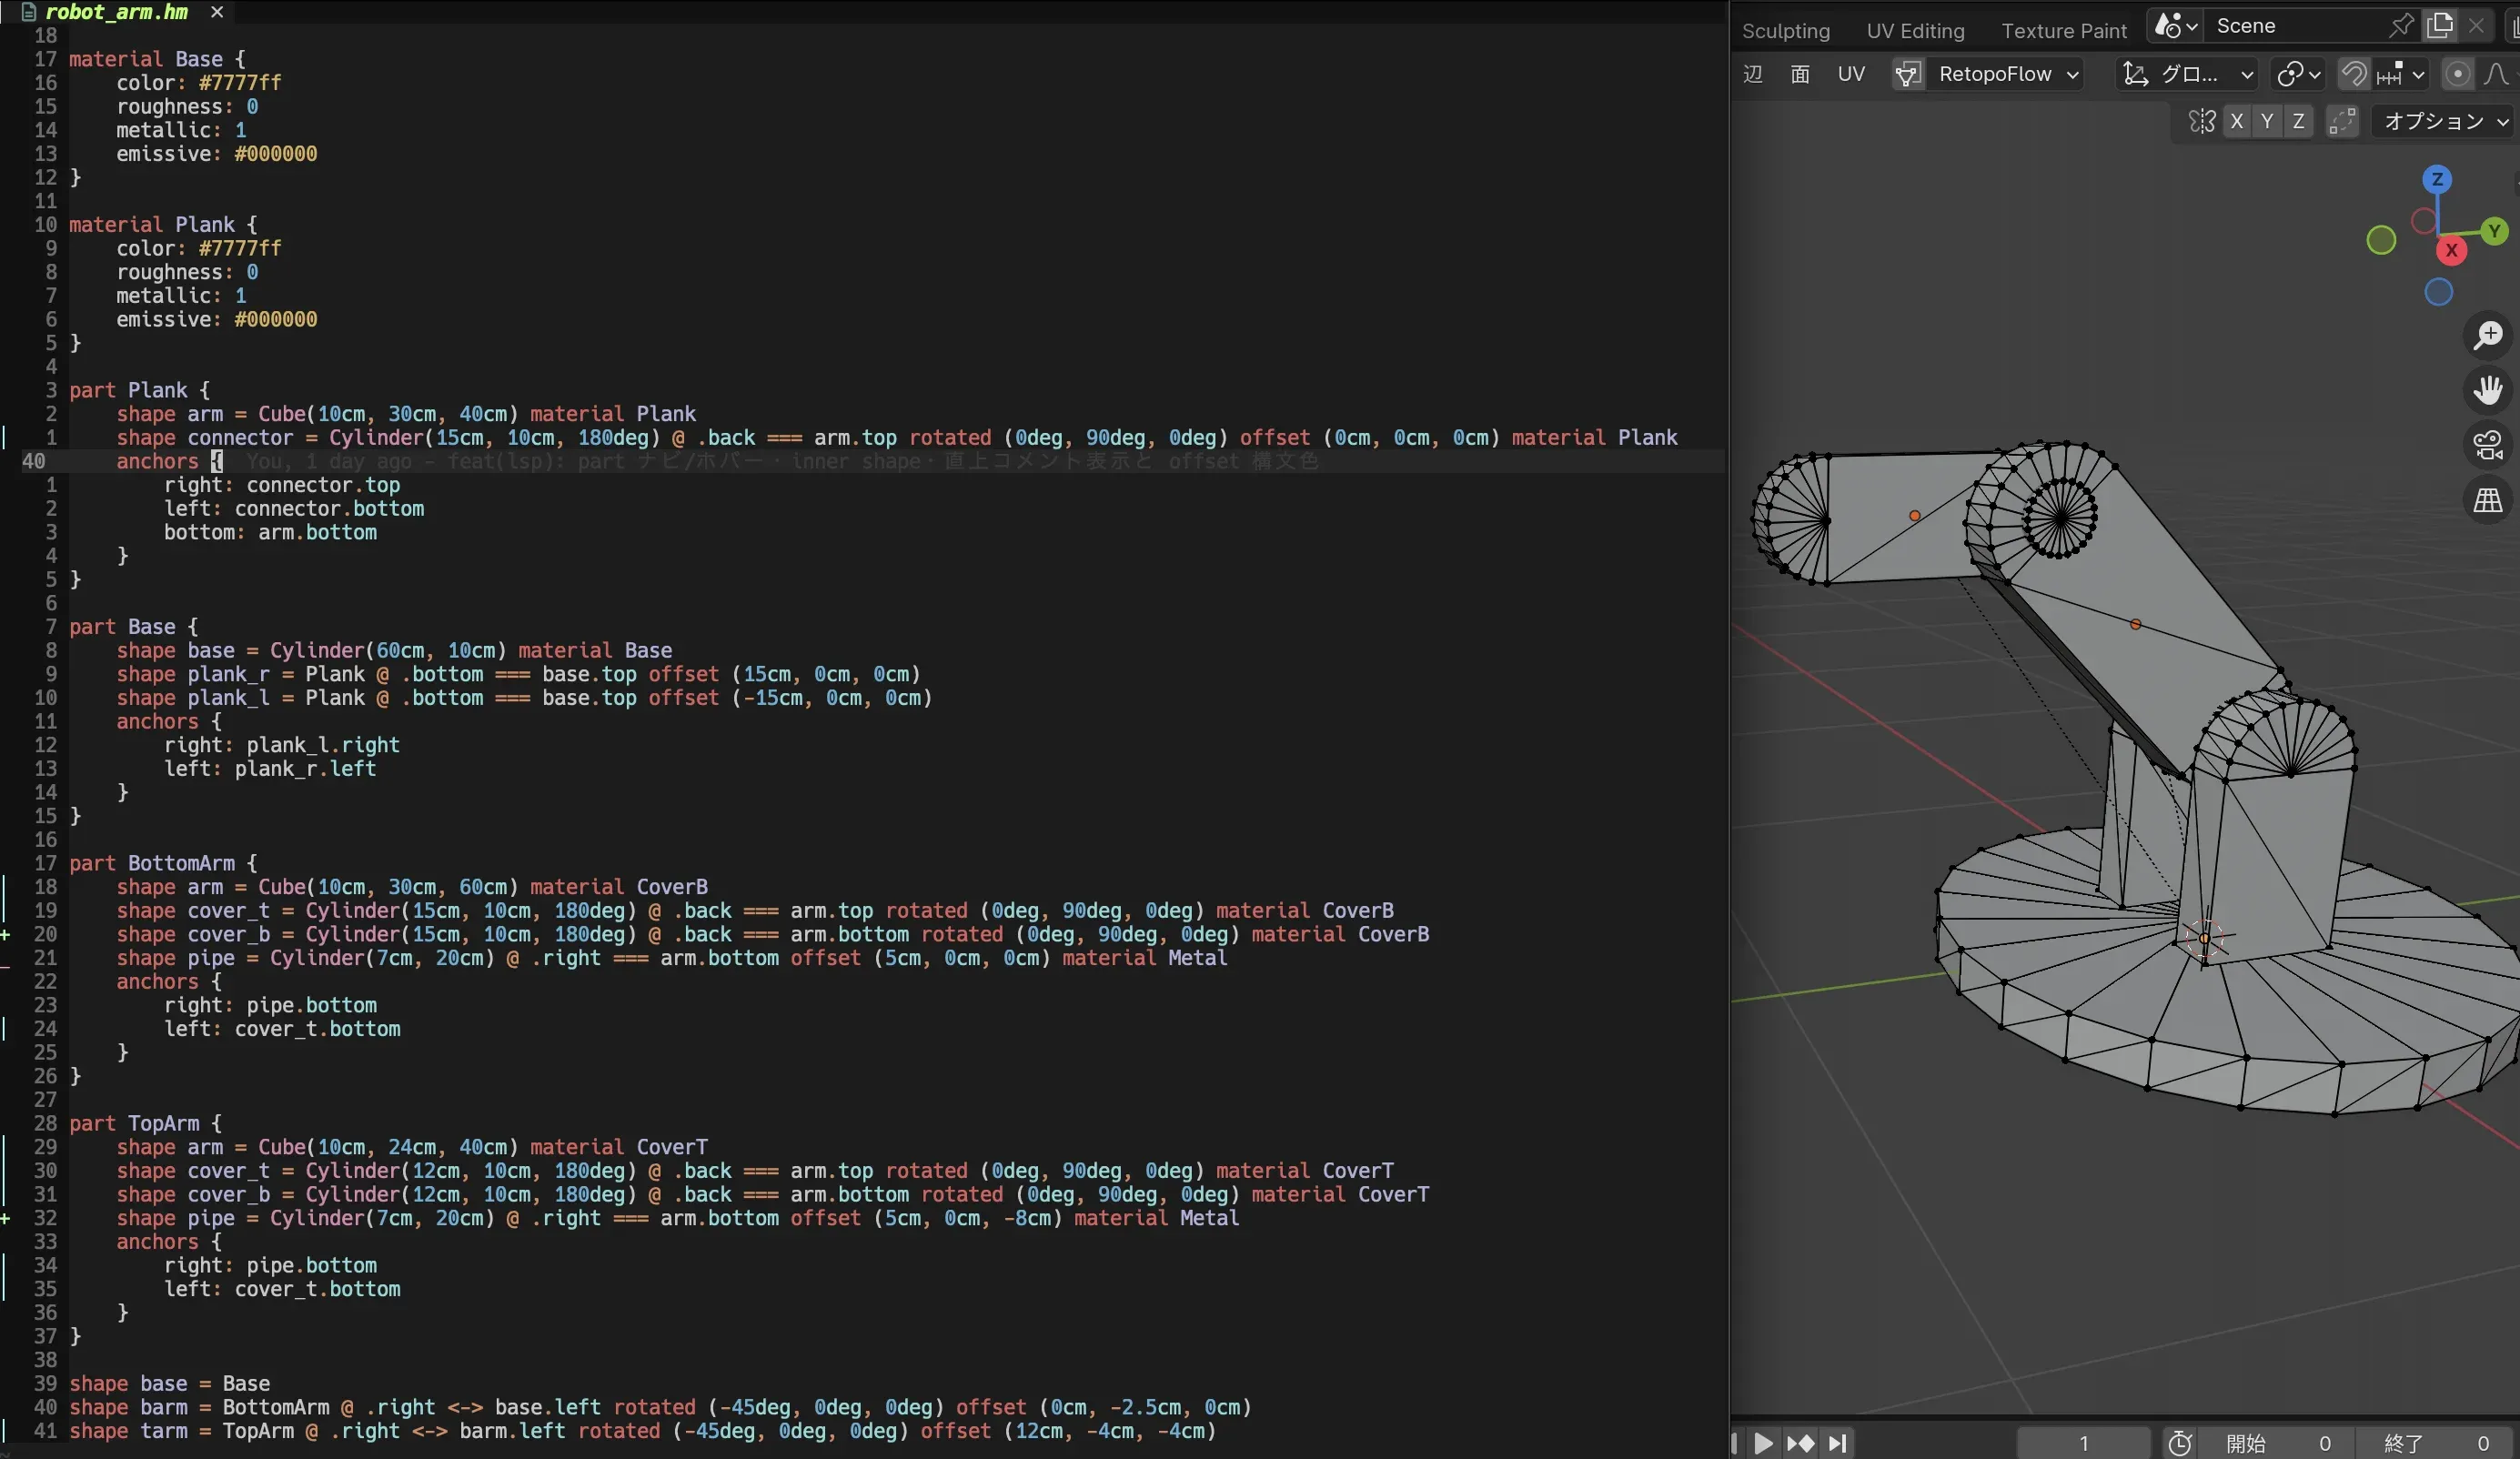2520x1459 pixels.
Task: Toggle X axis mirror
Action: (2237, 122)
